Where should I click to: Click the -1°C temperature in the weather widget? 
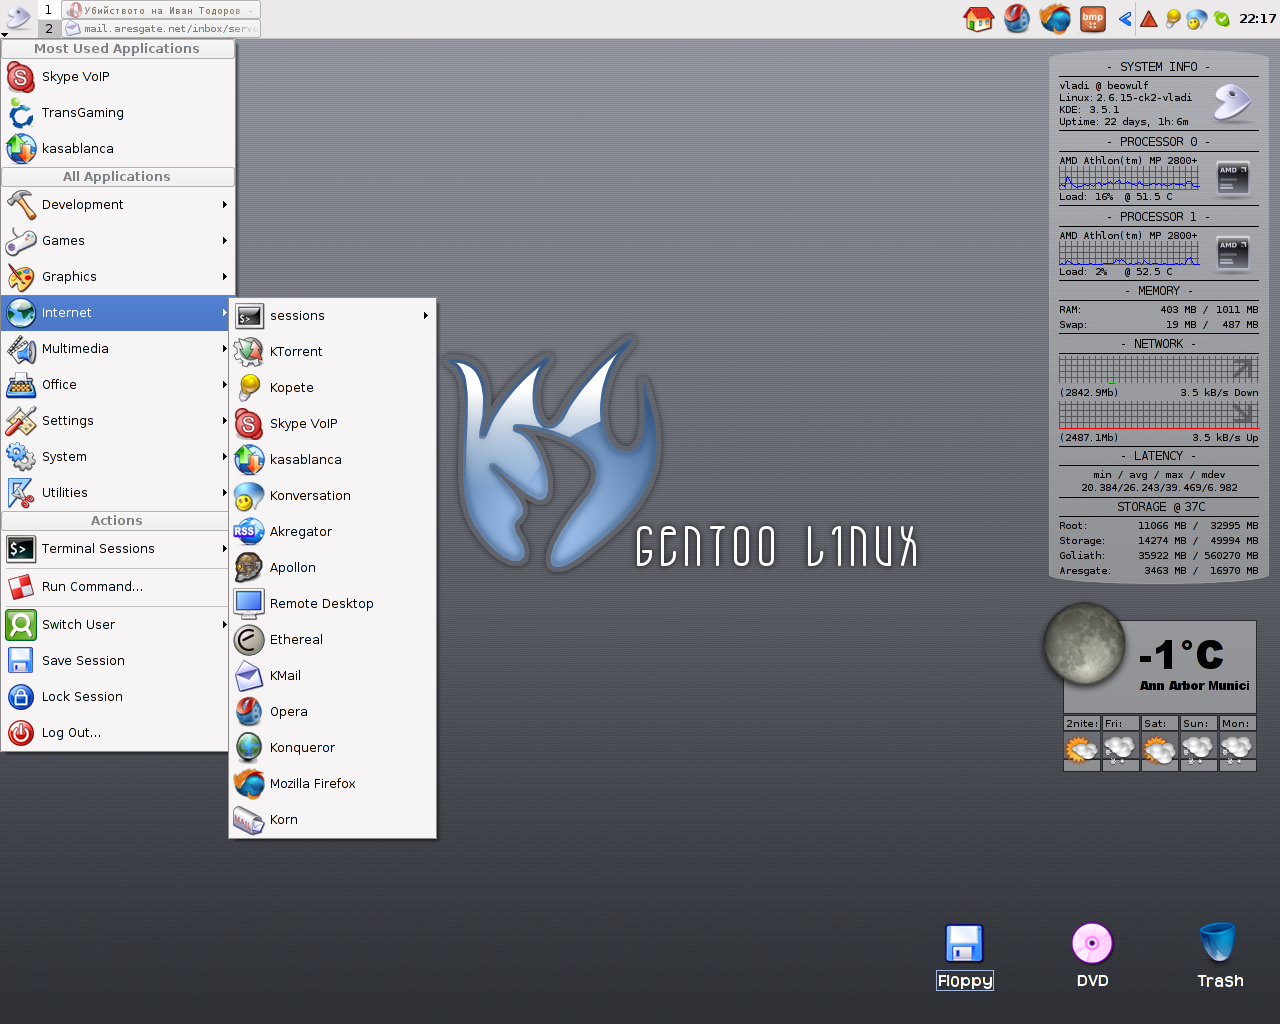point(1181,655)
